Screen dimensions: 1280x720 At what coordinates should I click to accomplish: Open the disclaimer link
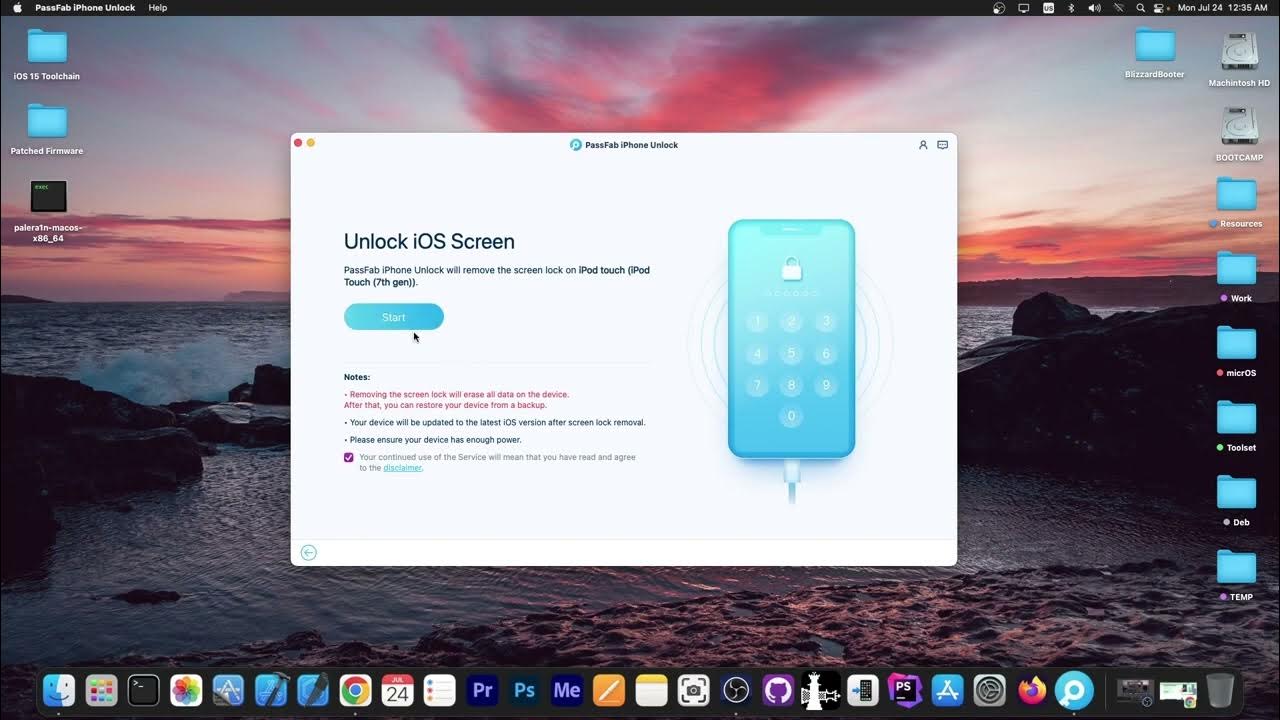[402, 468]
